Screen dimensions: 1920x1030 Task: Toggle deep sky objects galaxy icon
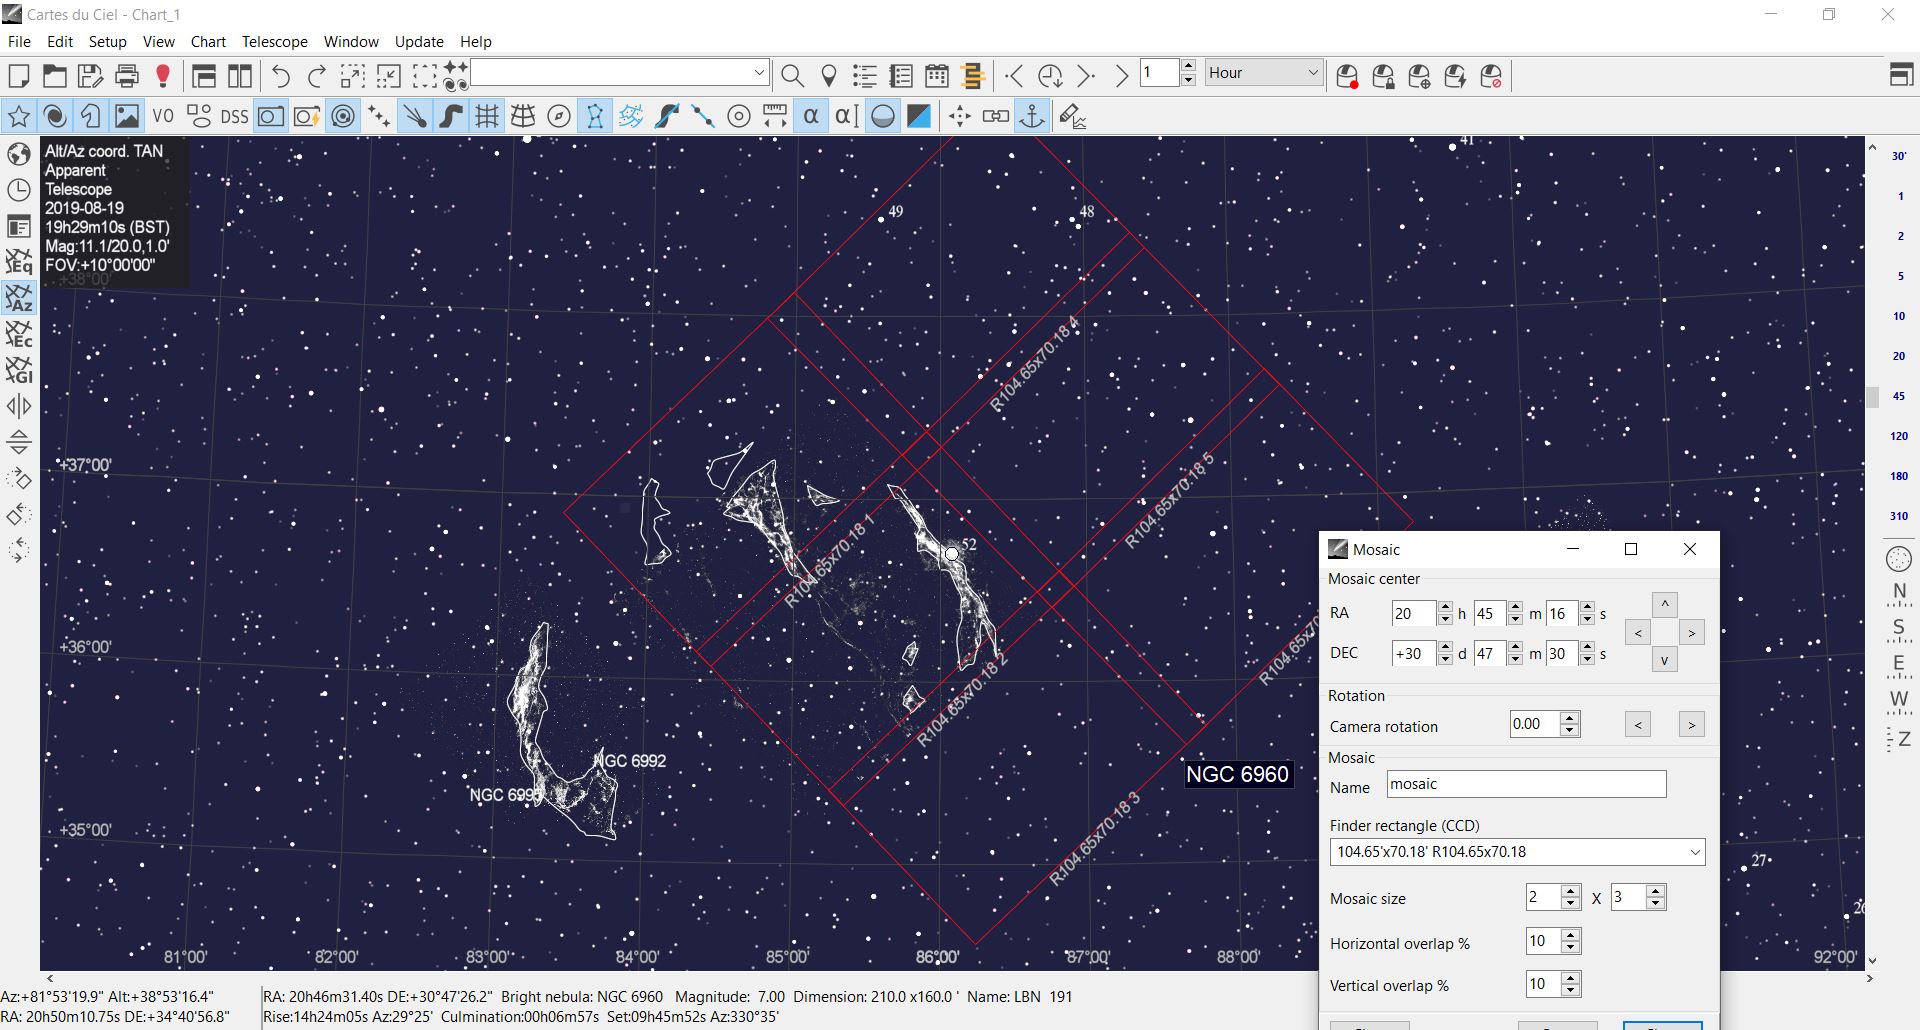point(55,117)
